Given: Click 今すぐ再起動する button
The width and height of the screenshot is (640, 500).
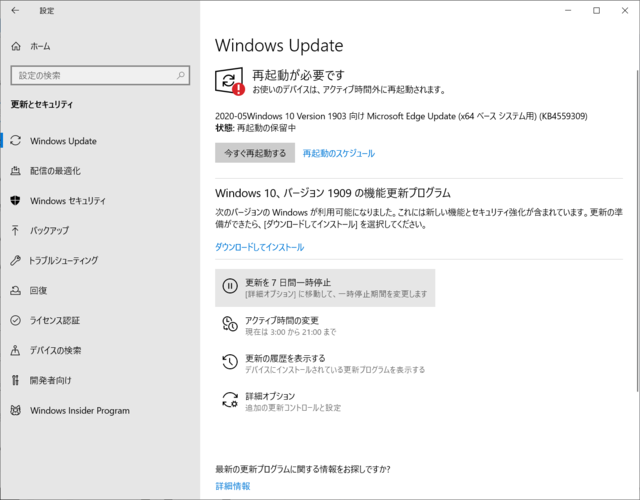Looking at the screenshot, I should tap(255, 153).
